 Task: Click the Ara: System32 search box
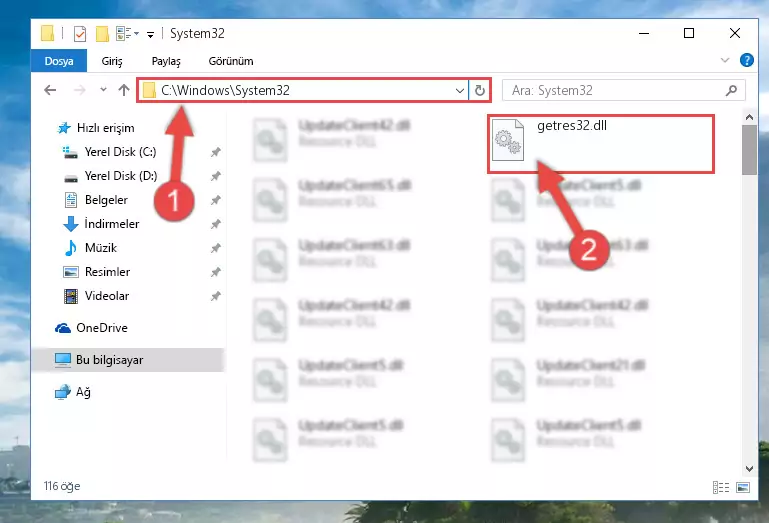pos(624,90)
